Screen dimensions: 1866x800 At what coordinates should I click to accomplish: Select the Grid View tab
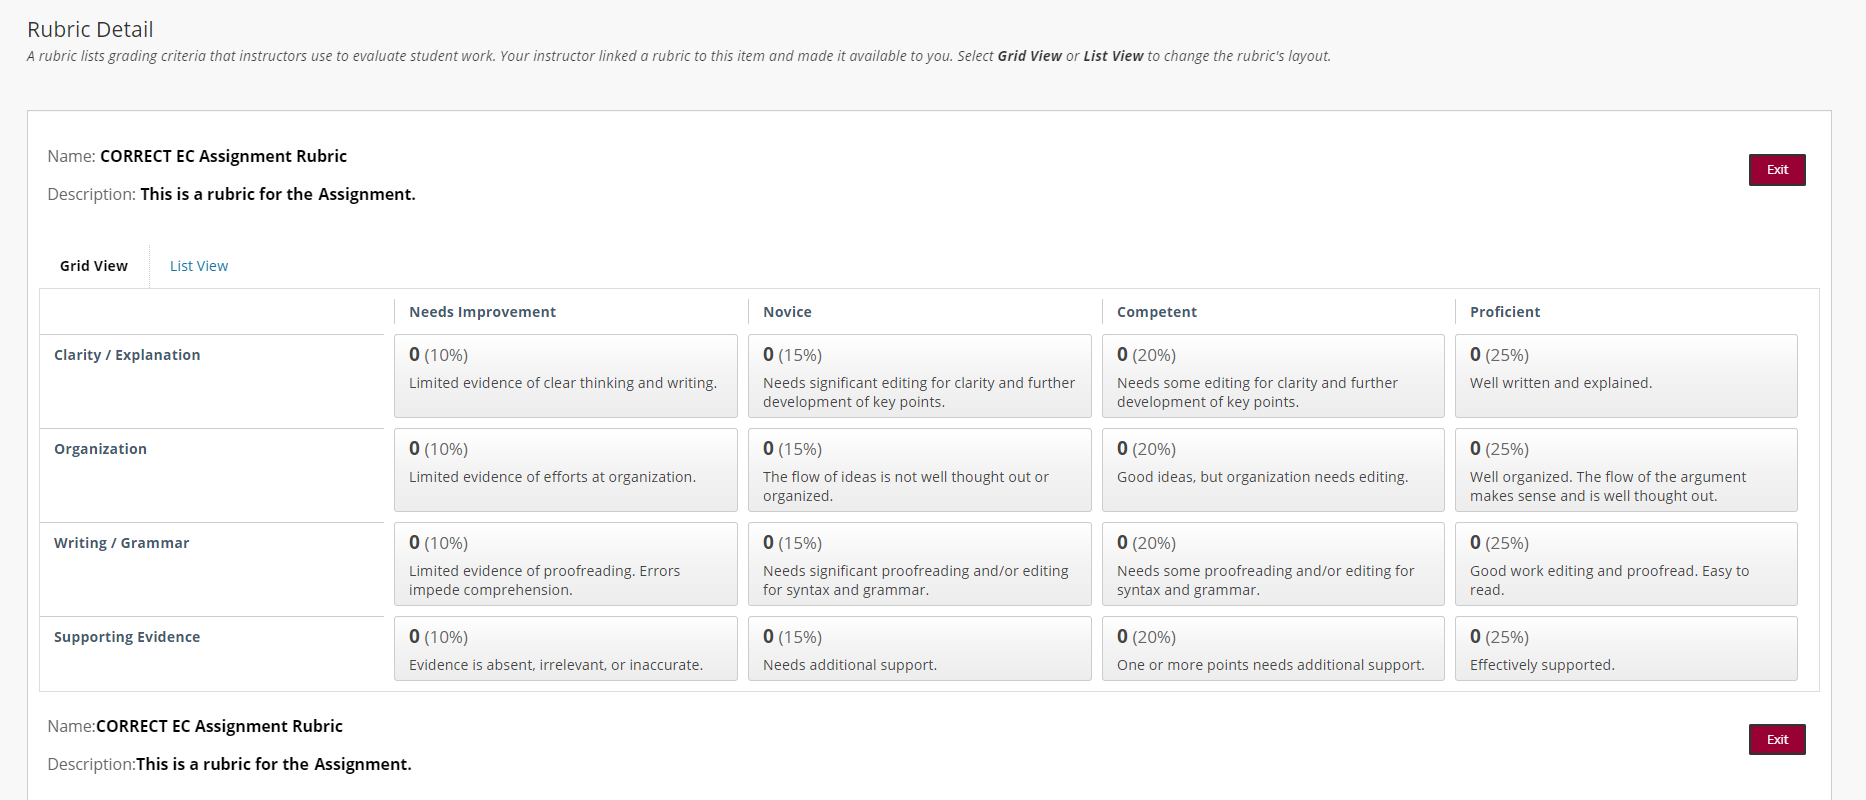pyautogui.click(x=94, y=266)
